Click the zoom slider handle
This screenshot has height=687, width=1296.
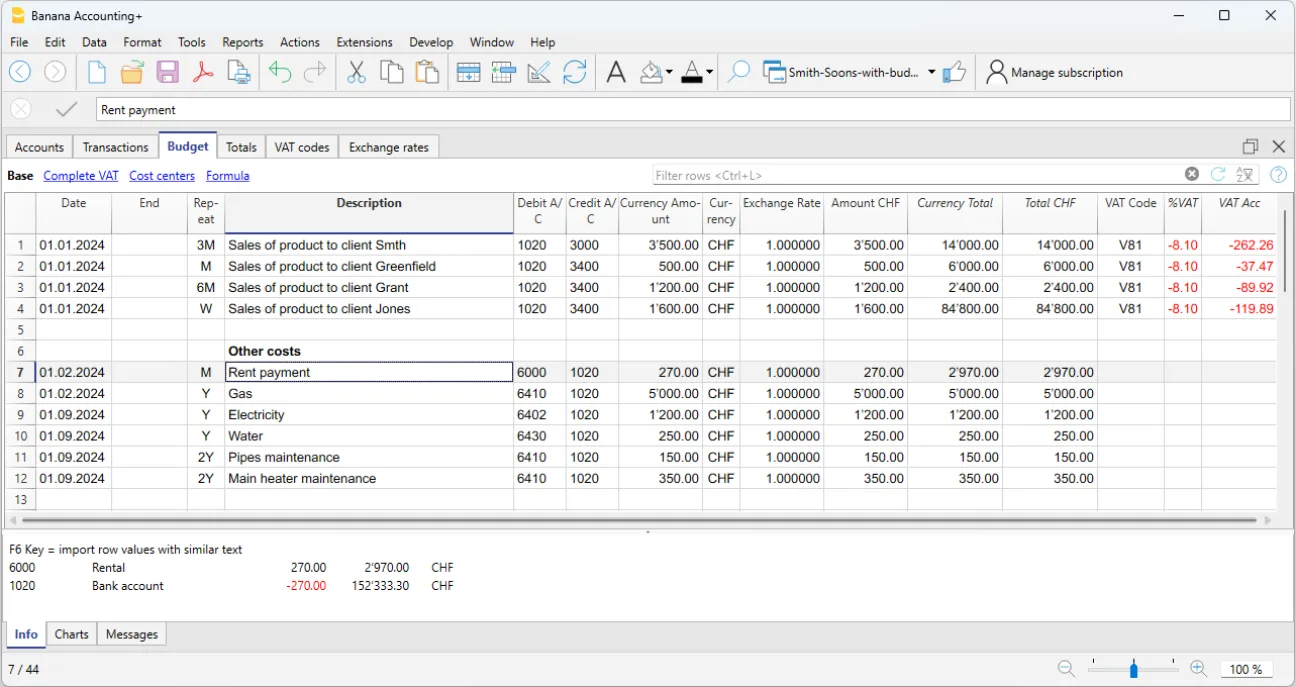1133,669
